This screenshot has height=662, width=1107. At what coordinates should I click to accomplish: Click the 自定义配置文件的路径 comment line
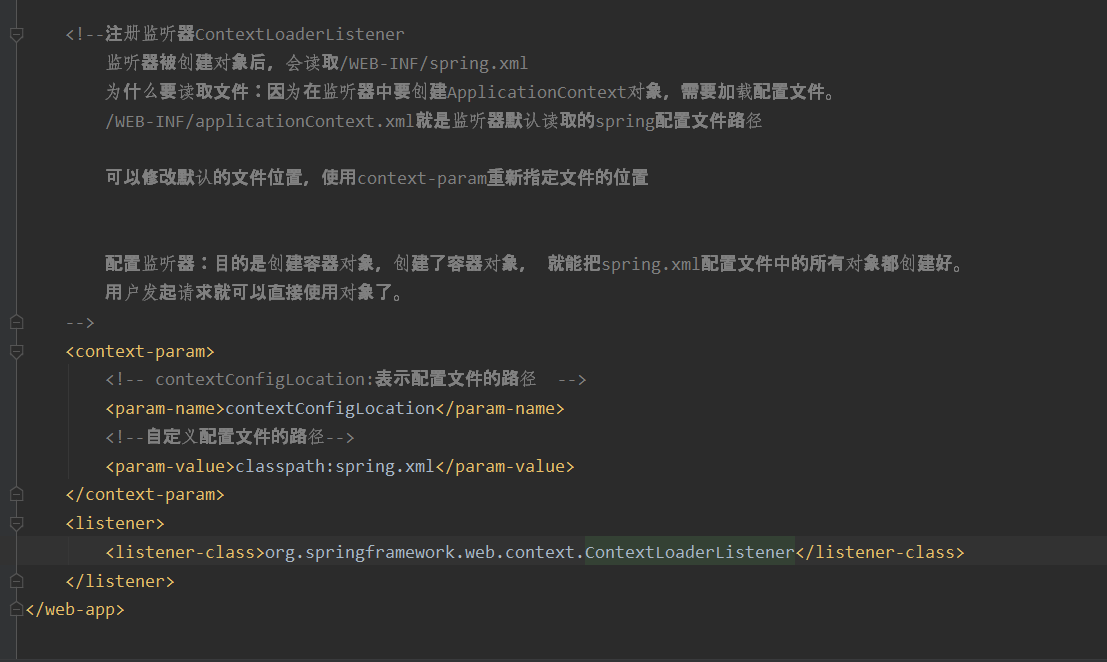click(229, 438)
